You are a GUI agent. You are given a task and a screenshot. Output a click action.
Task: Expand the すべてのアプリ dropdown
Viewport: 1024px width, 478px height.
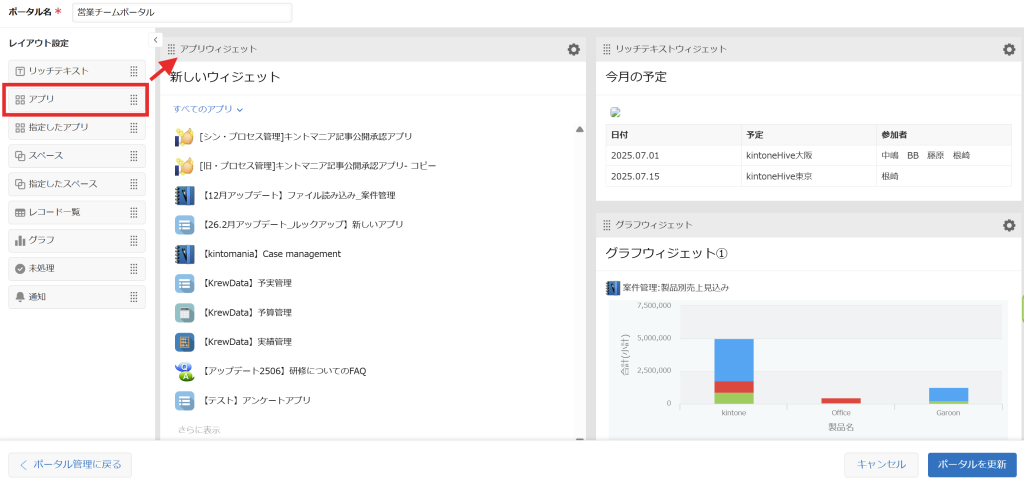pyautogui.click(x=208, y=108)
